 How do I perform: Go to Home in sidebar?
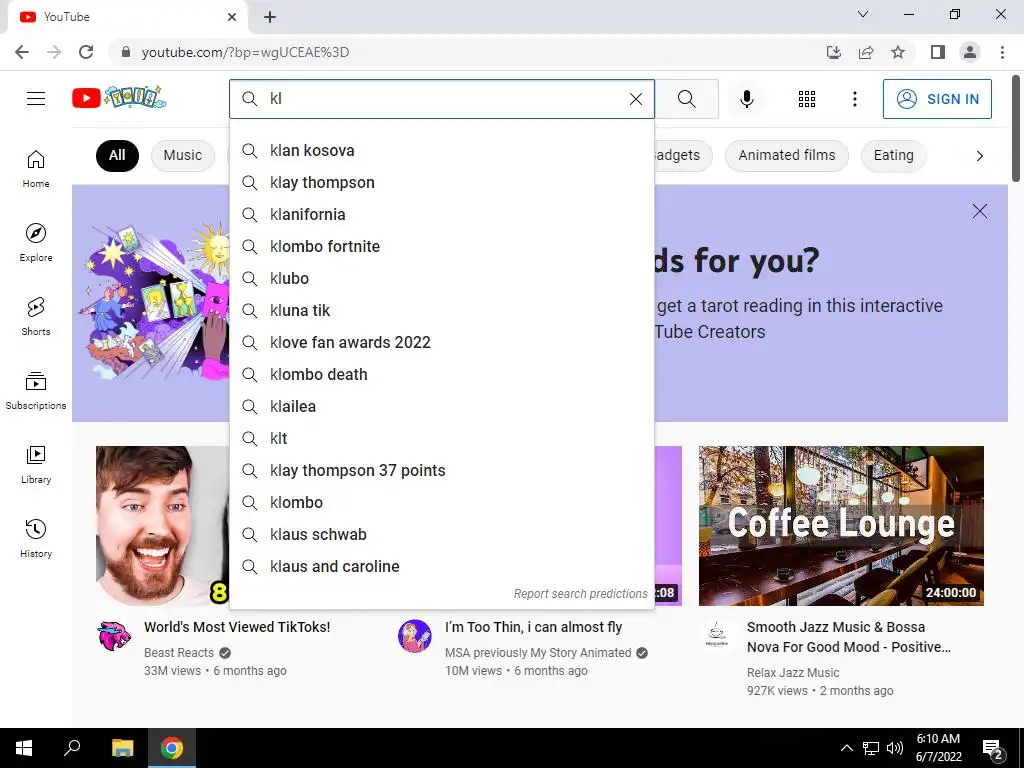coord(36,168)
